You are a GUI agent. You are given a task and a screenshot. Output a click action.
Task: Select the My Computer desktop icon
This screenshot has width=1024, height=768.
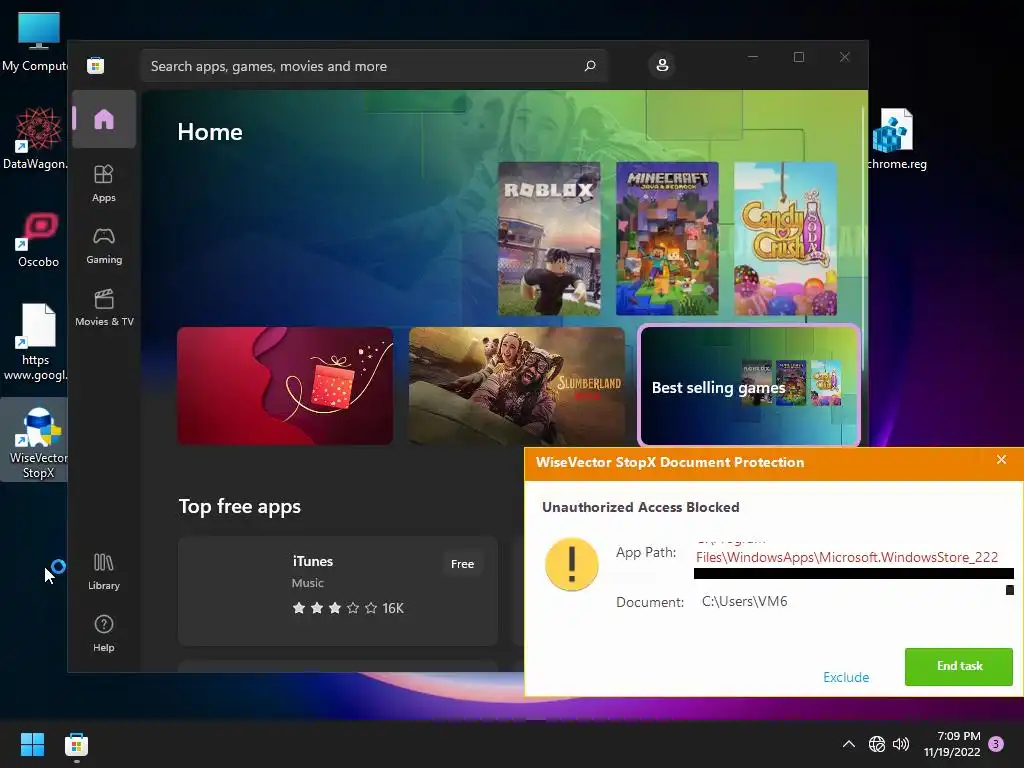pos(36,42)
